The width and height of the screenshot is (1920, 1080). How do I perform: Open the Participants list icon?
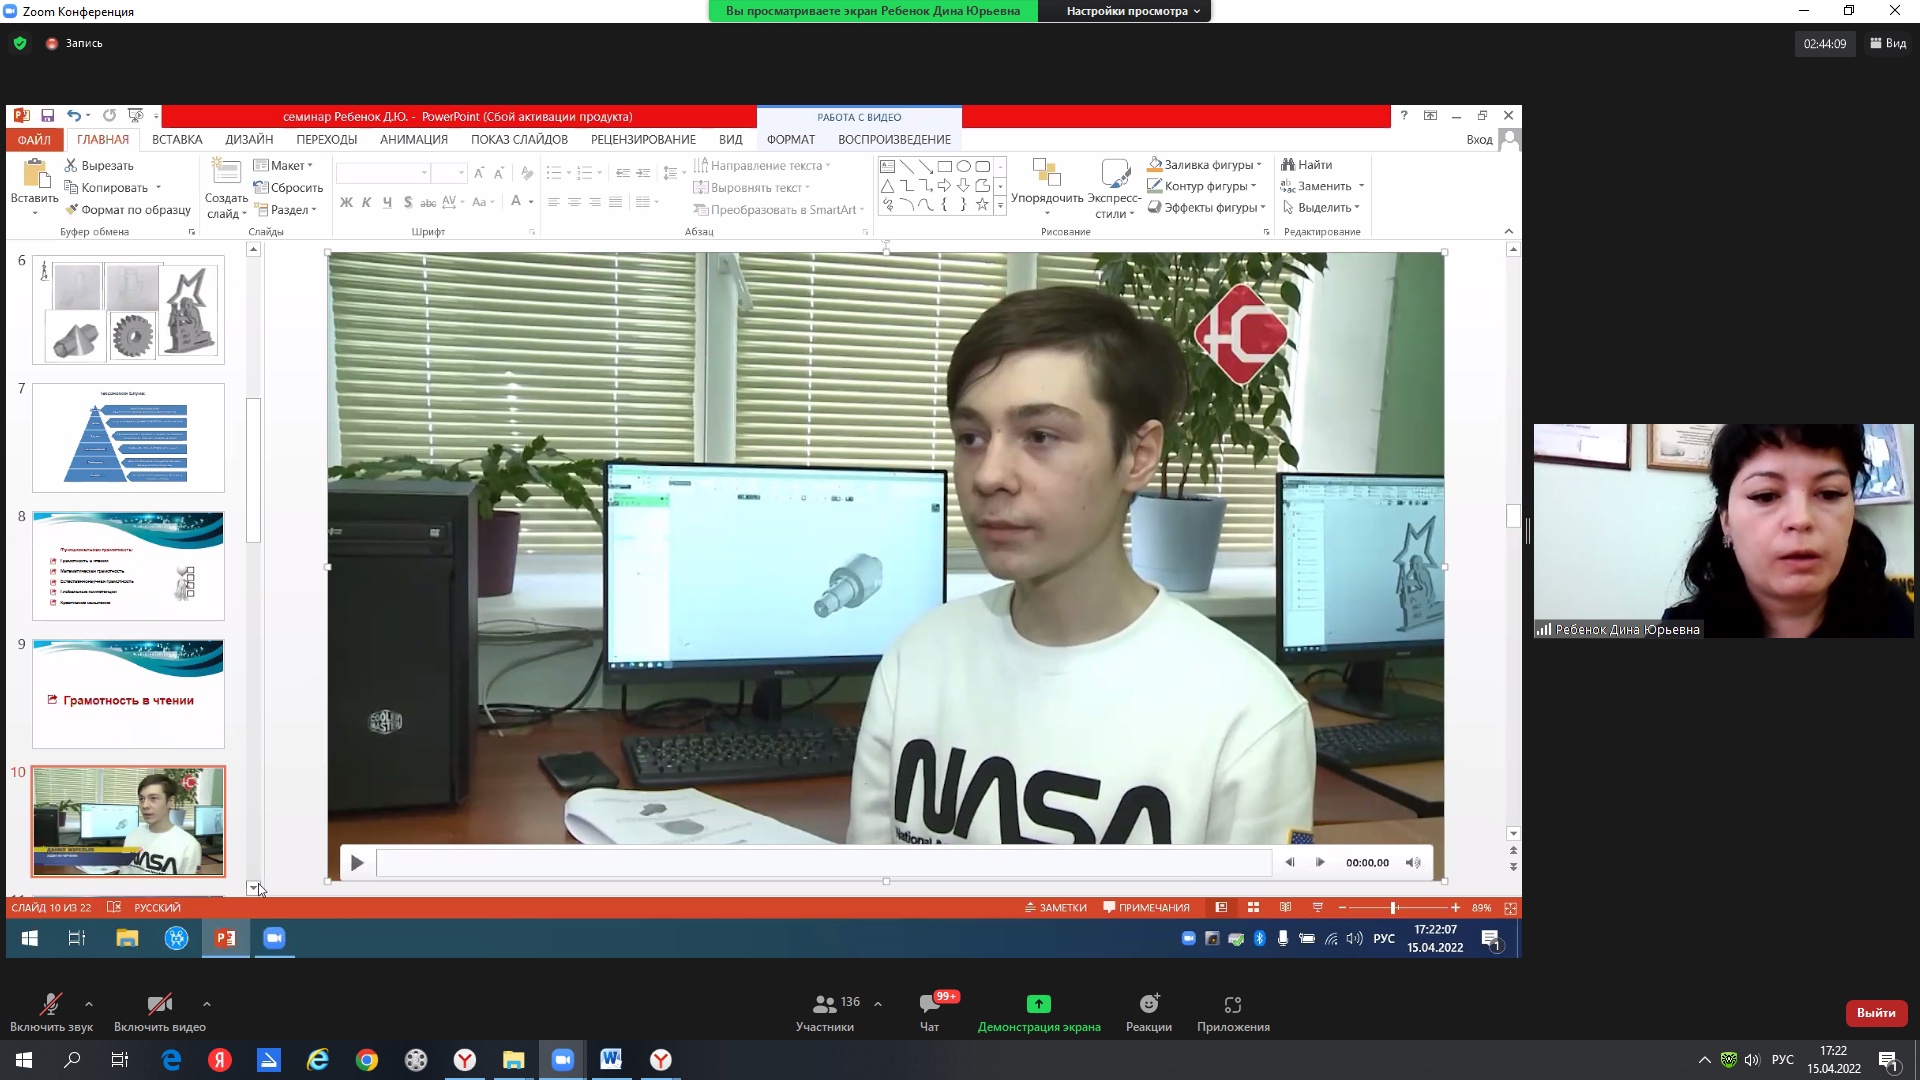[x=824, y=1004]
